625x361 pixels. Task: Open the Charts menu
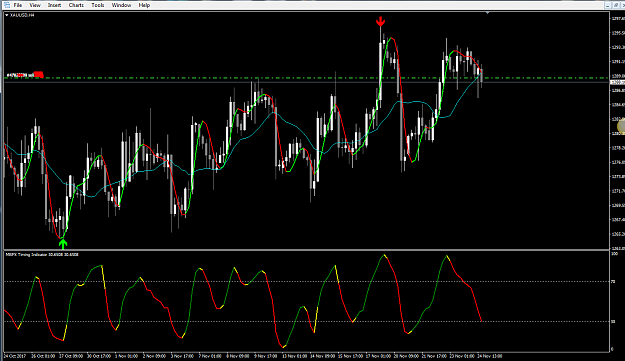(76, 5)
